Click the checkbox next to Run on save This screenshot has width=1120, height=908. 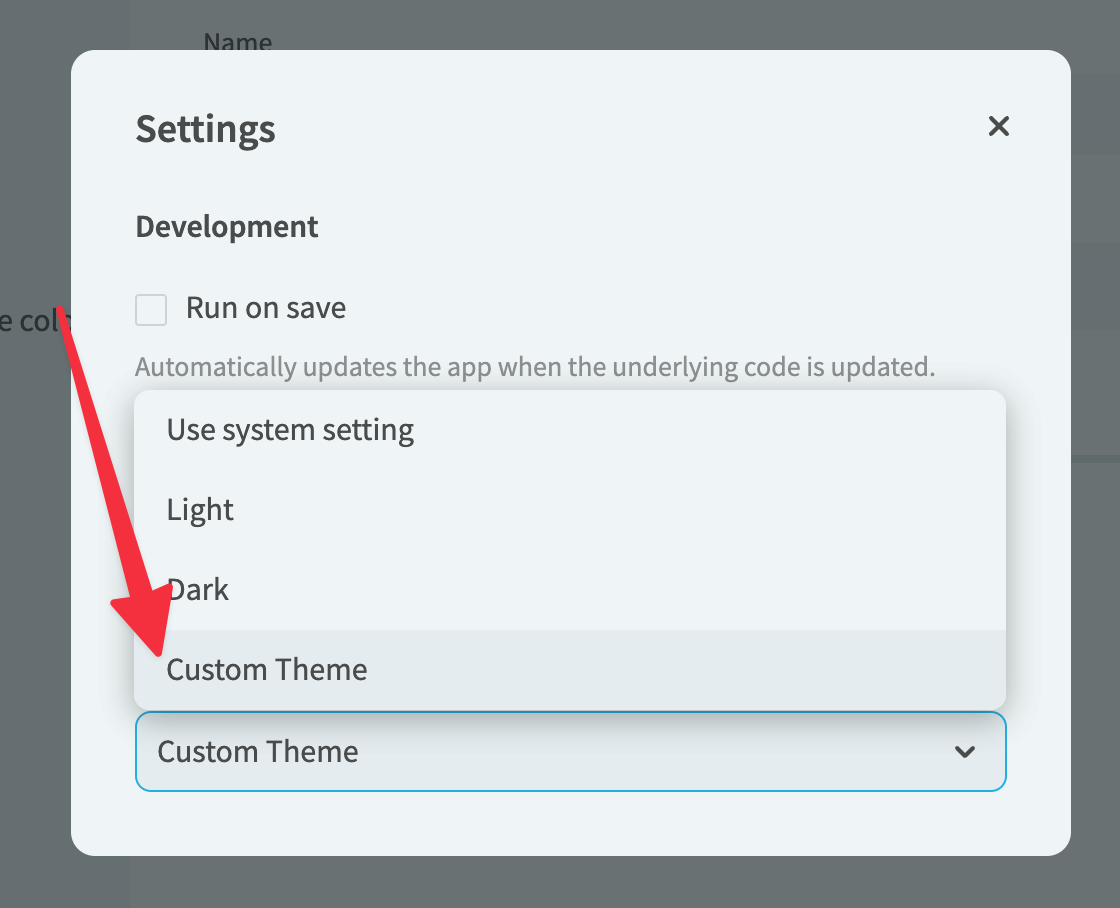(150, 310)
